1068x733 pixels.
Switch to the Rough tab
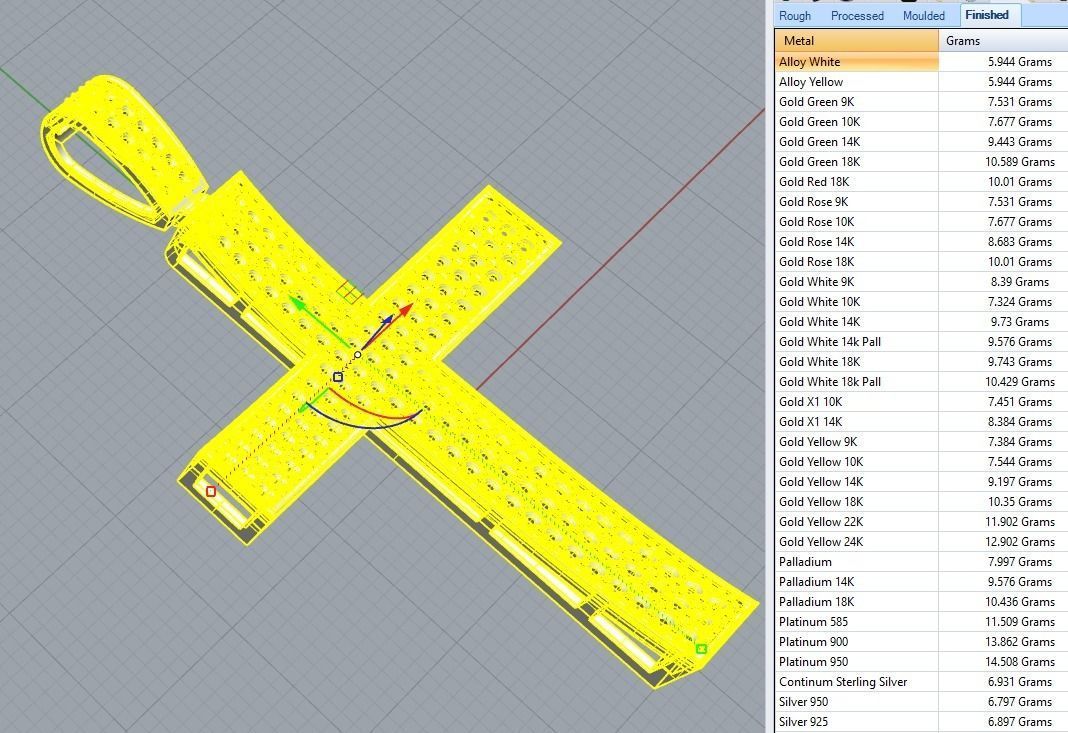point(795,16)
